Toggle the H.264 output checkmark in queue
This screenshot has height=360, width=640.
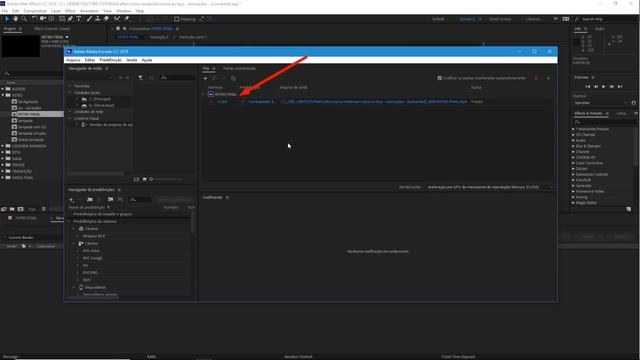point(211,102)
